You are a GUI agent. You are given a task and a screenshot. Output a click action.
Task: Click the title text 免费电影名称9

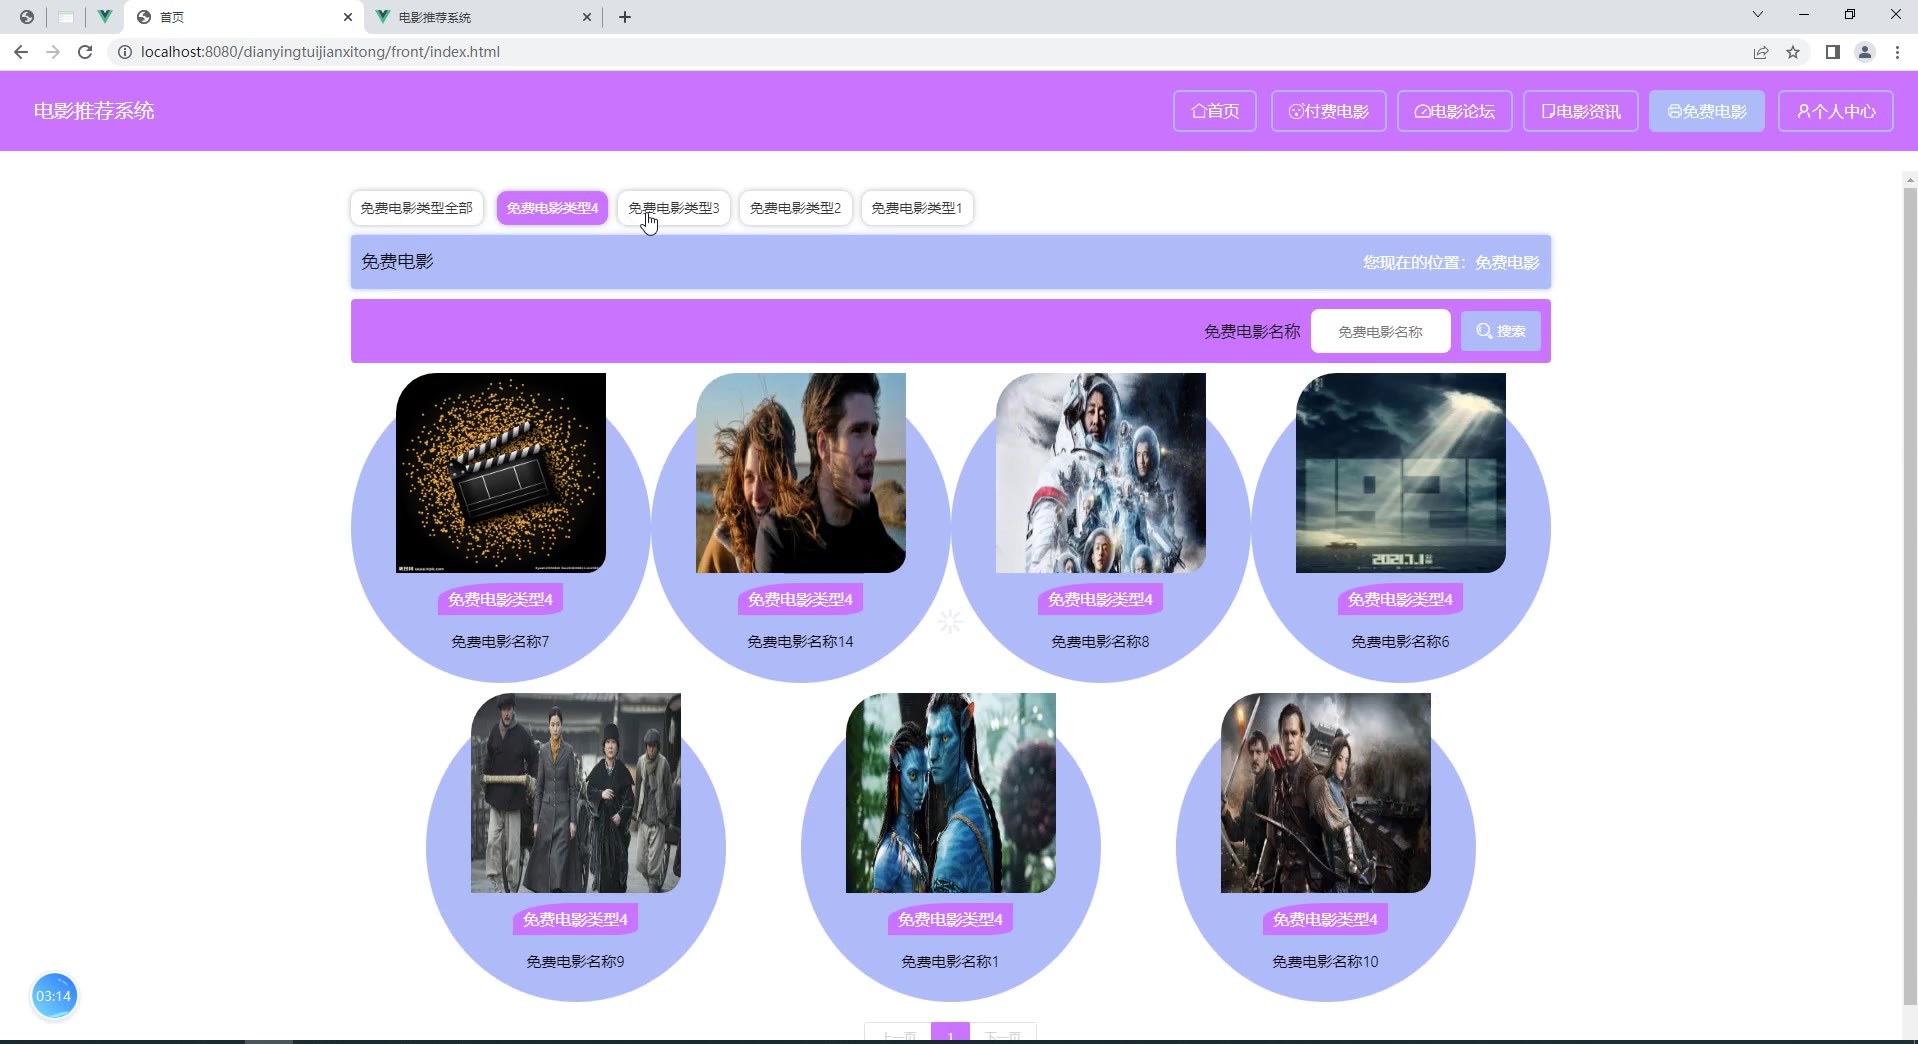[575, 962]
